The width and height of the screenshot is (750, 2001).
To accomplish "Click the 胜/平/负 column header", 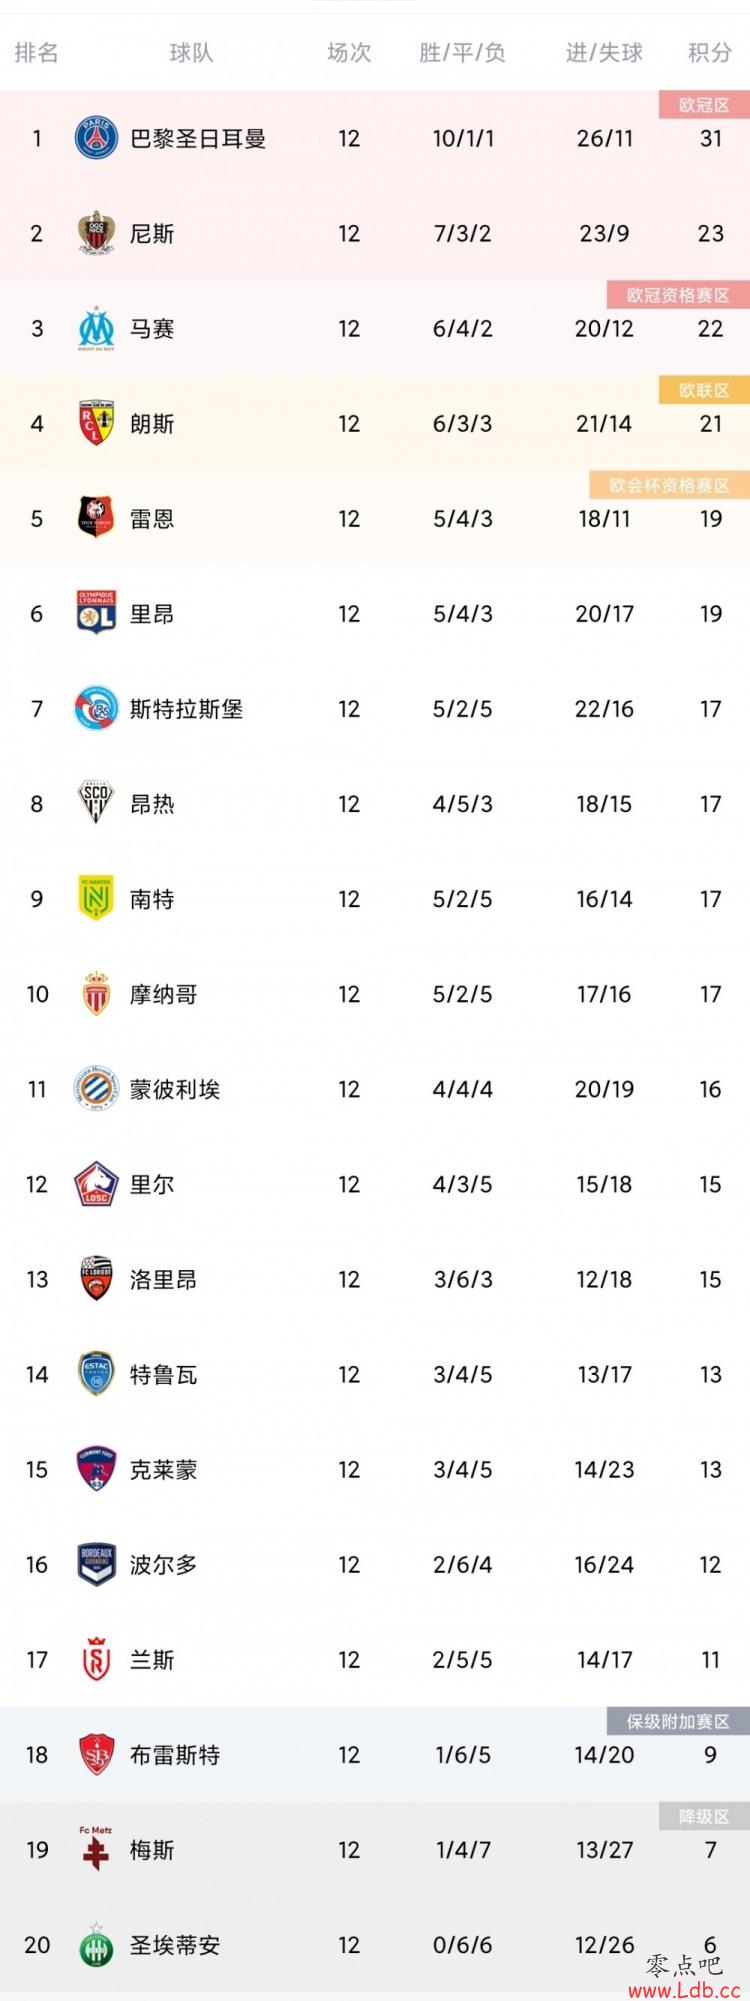I will click(x=462, y=53).
